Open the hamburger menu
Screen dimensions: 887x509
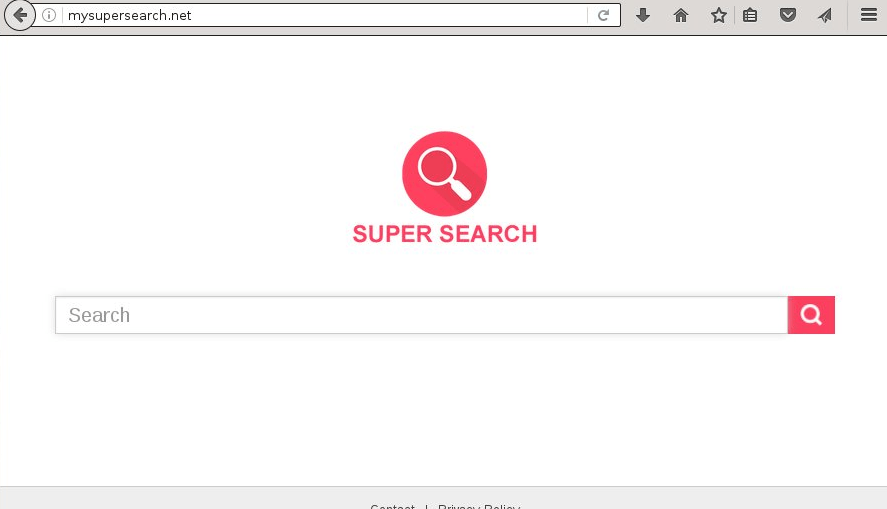868,15
